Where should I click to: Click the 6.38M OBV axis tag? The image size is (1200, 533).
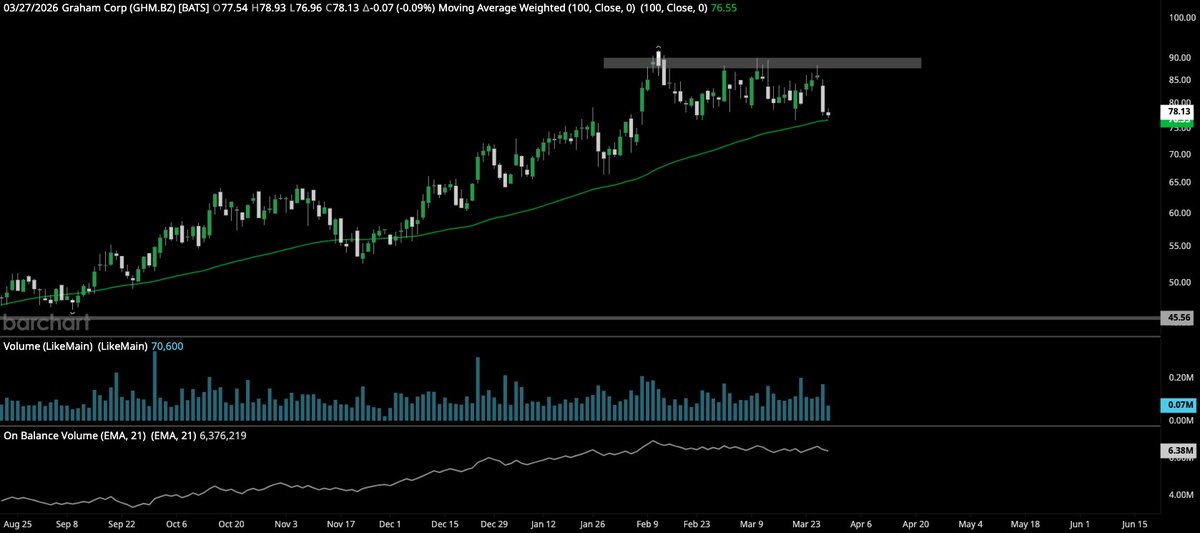click(1179, 451)
